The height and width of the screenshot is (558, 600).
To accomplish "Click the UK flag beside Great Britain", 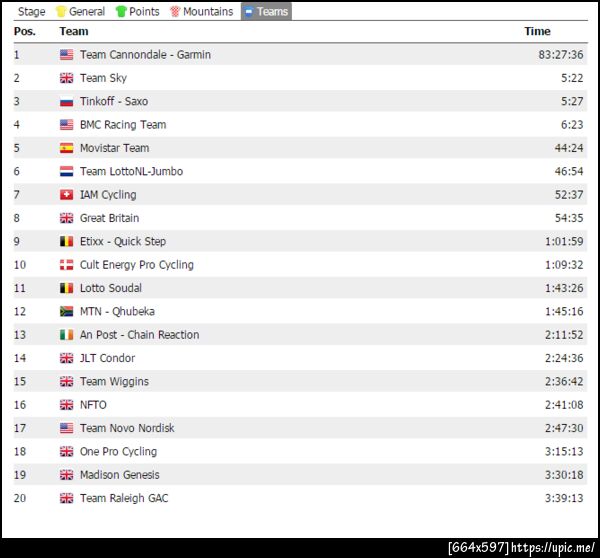I will (67, 218).
